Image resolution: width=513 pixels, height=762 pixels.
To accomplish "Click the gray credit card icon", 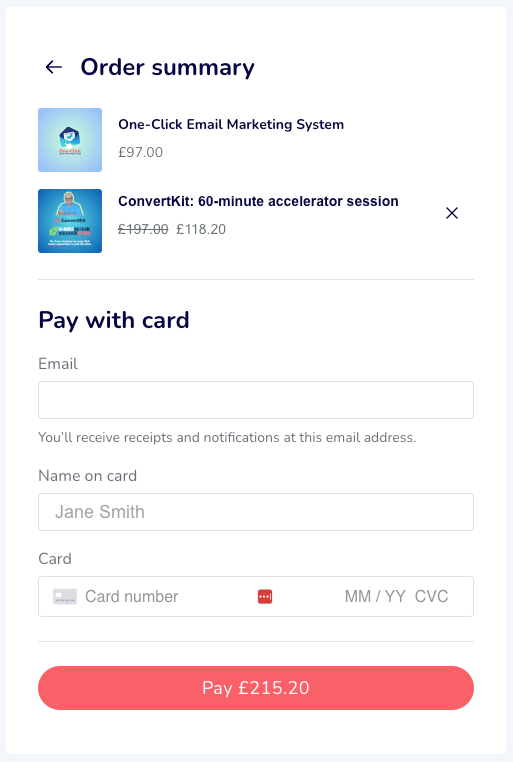I will [65, 596].
